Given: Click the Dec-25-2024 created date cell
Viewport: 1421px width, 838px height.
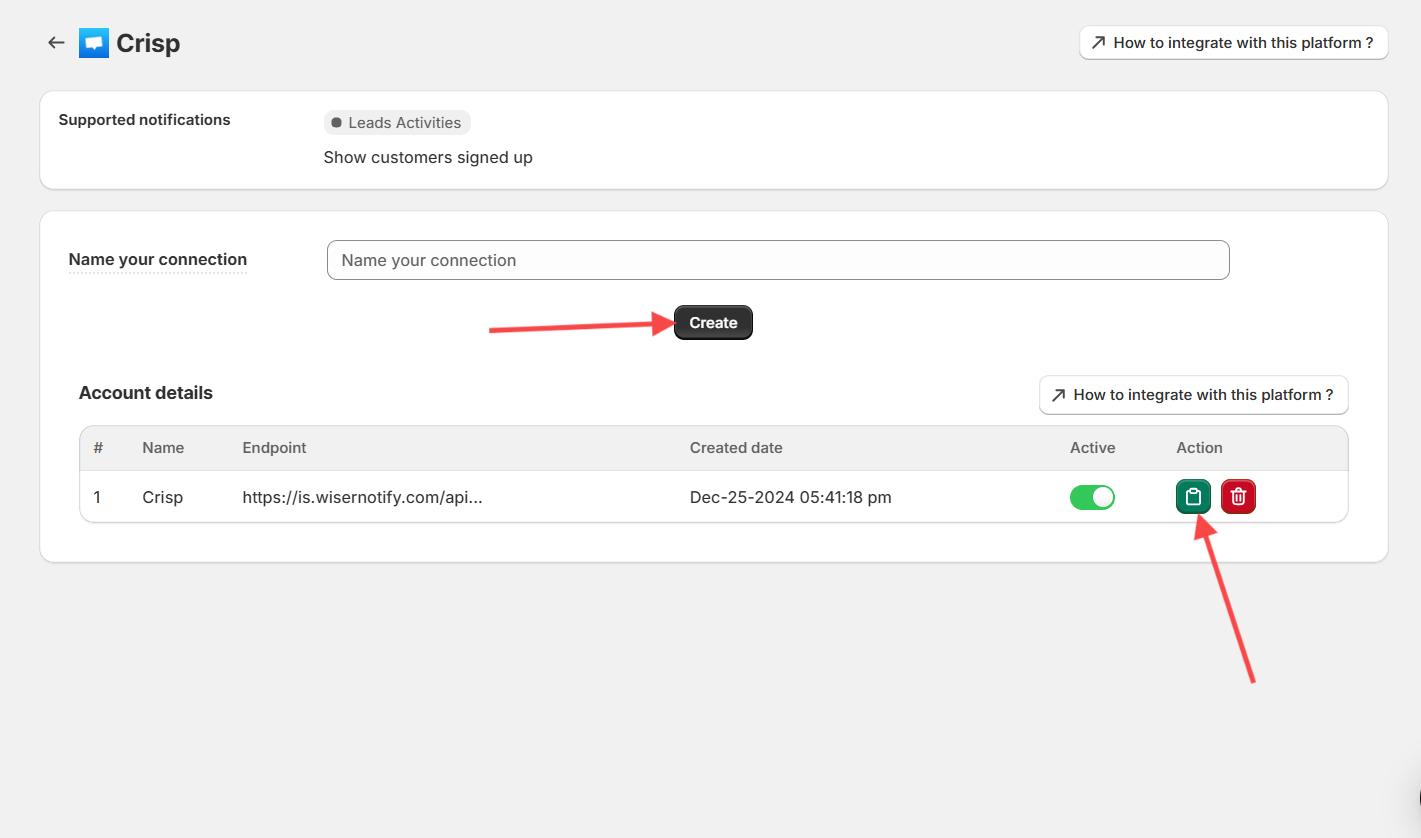Looking at the screenshot, I should [790, 497].
